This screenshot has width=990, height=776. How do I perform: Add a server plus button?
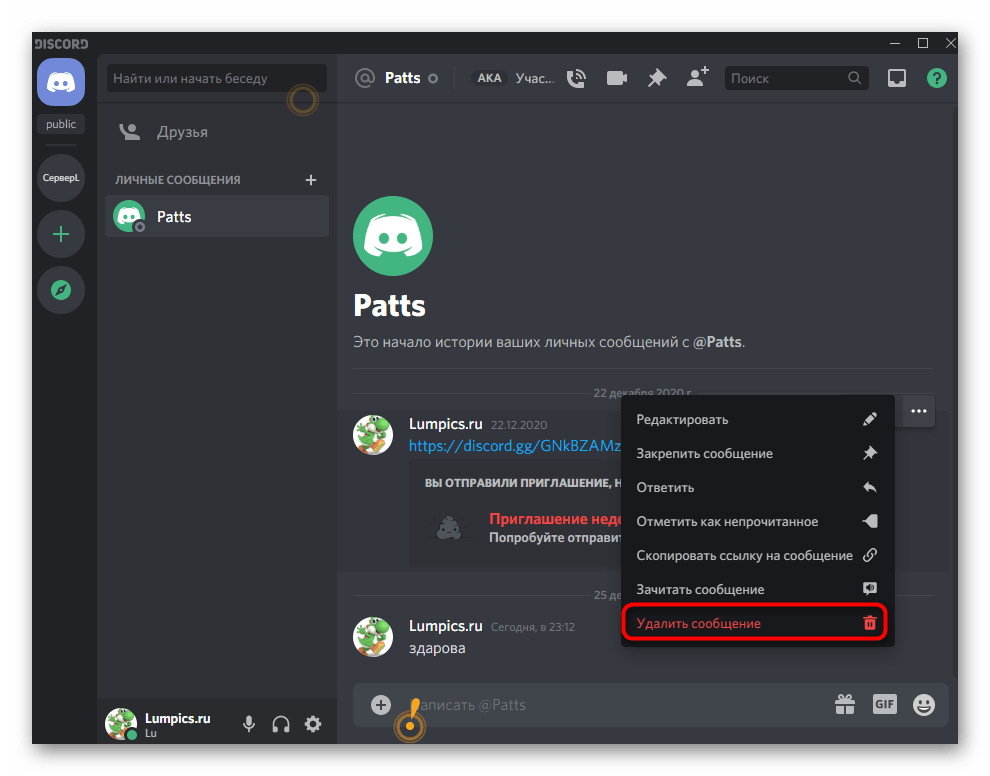tap(61, 235)
